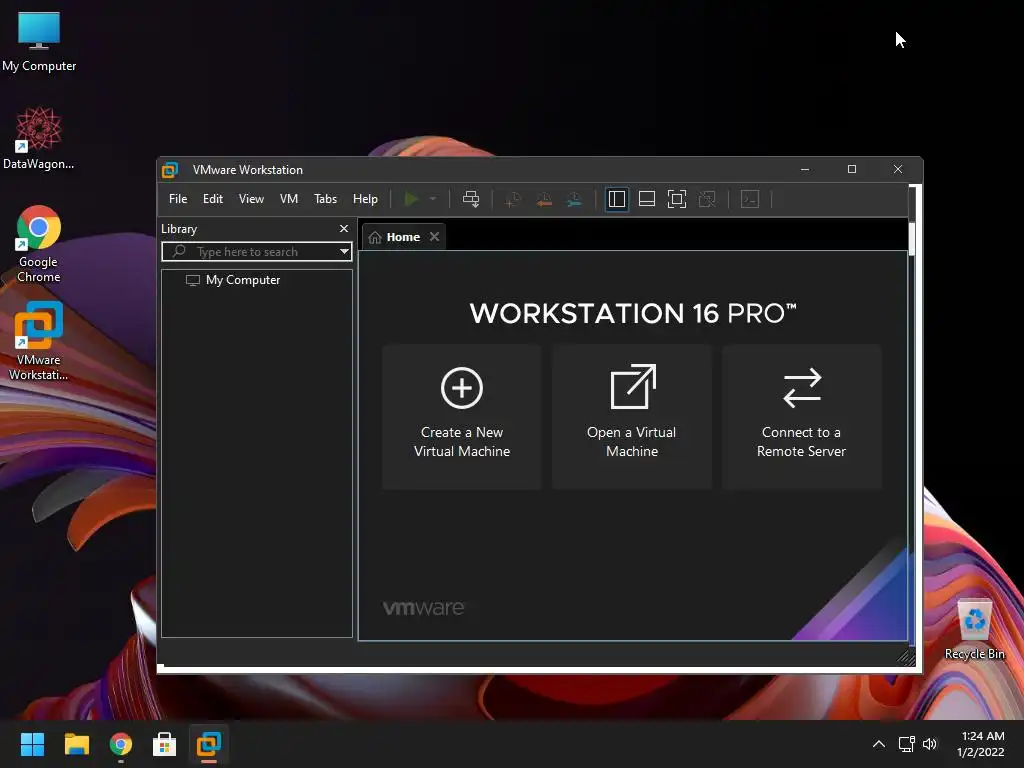Screen dimensions: 1024x768
Task: Open the Snapshot Manager icon
Action: tap(574, 199)
